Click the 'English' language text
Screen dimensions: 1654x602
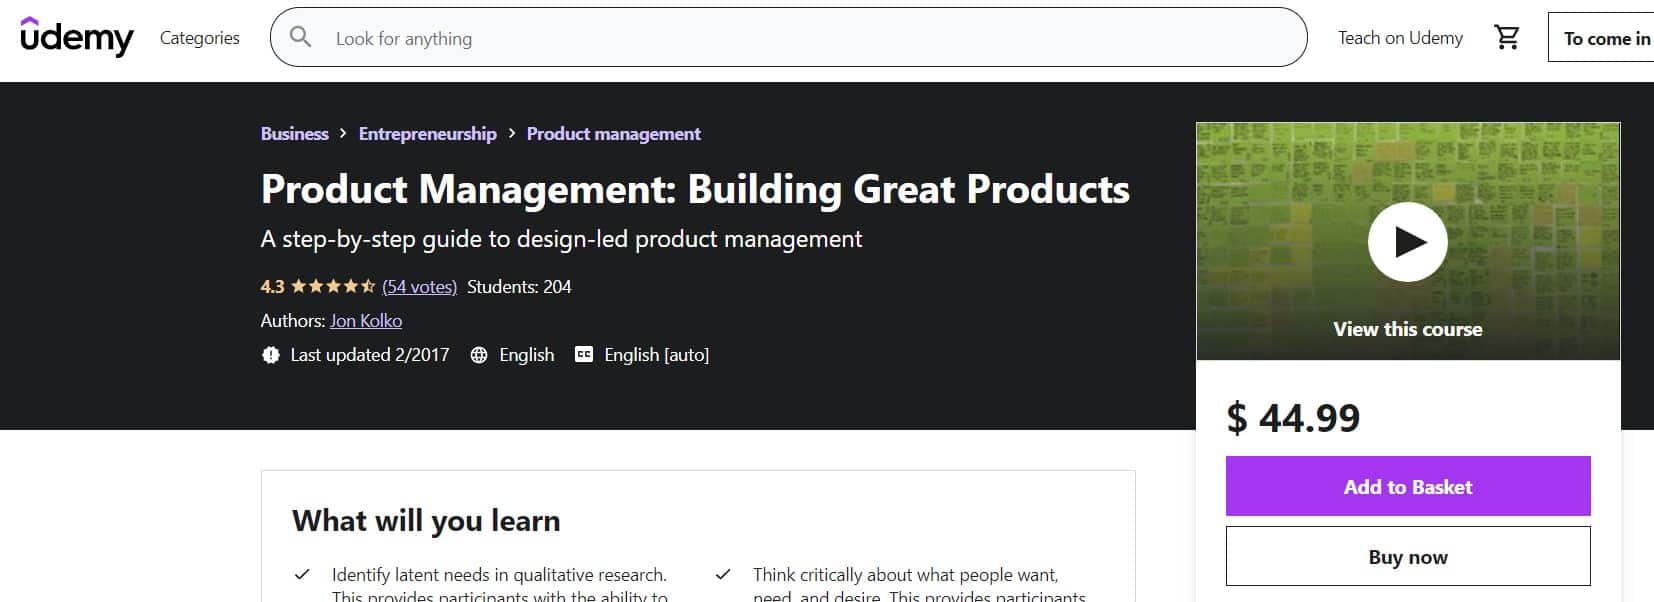point(527,355)
